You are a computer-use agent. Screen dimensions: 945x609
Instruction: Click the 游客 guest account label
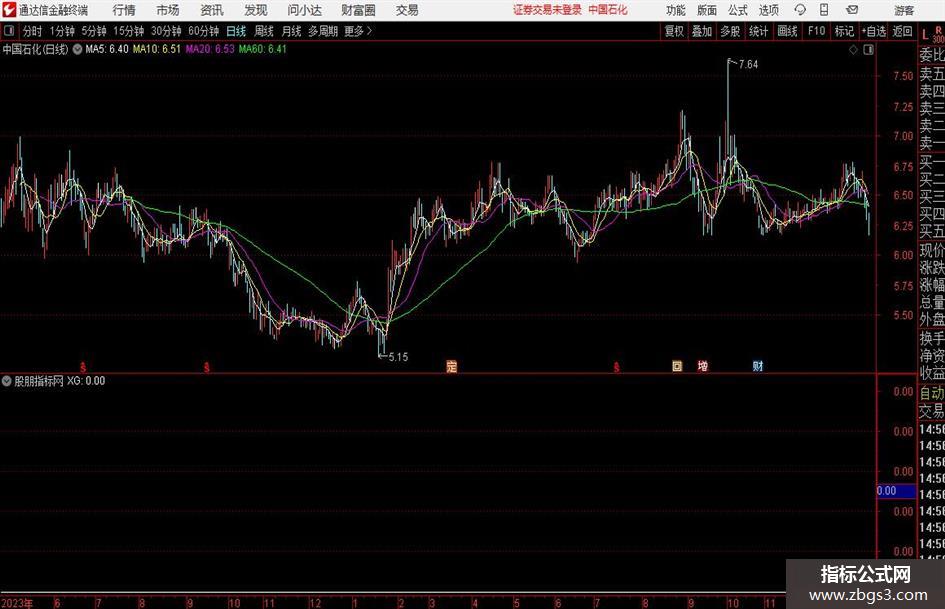coord(904,10)
